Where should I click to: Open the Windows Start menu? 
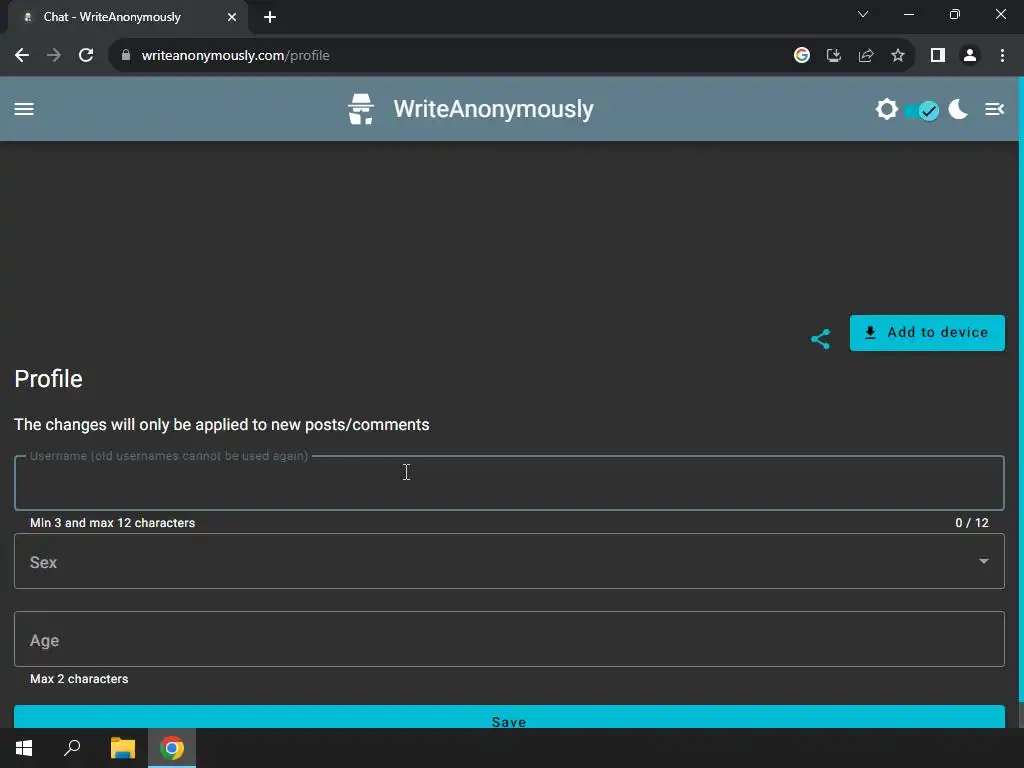coord(24,748)
